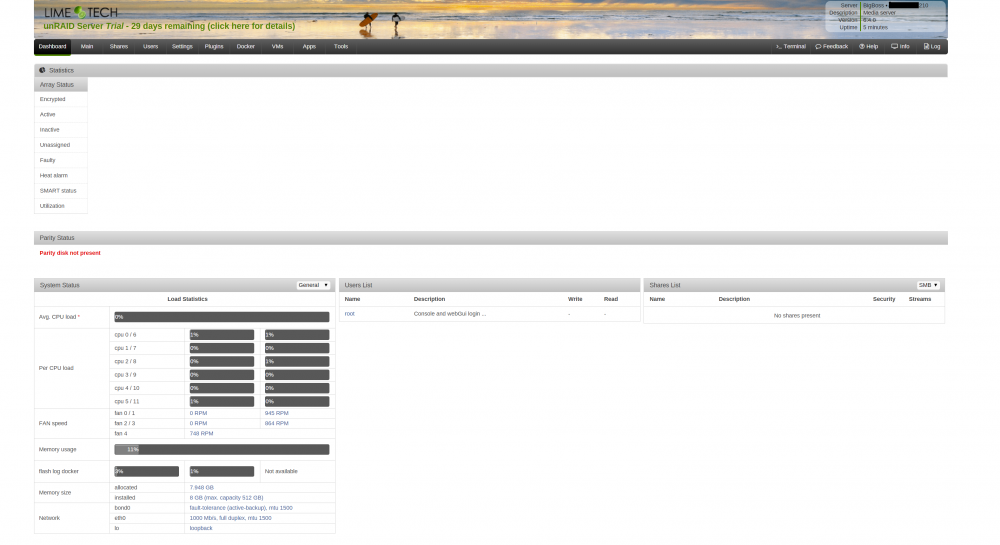Click the unRAID trial details link
The width and height of the screenshot is (1000, 545).
(x=169, y=26)
